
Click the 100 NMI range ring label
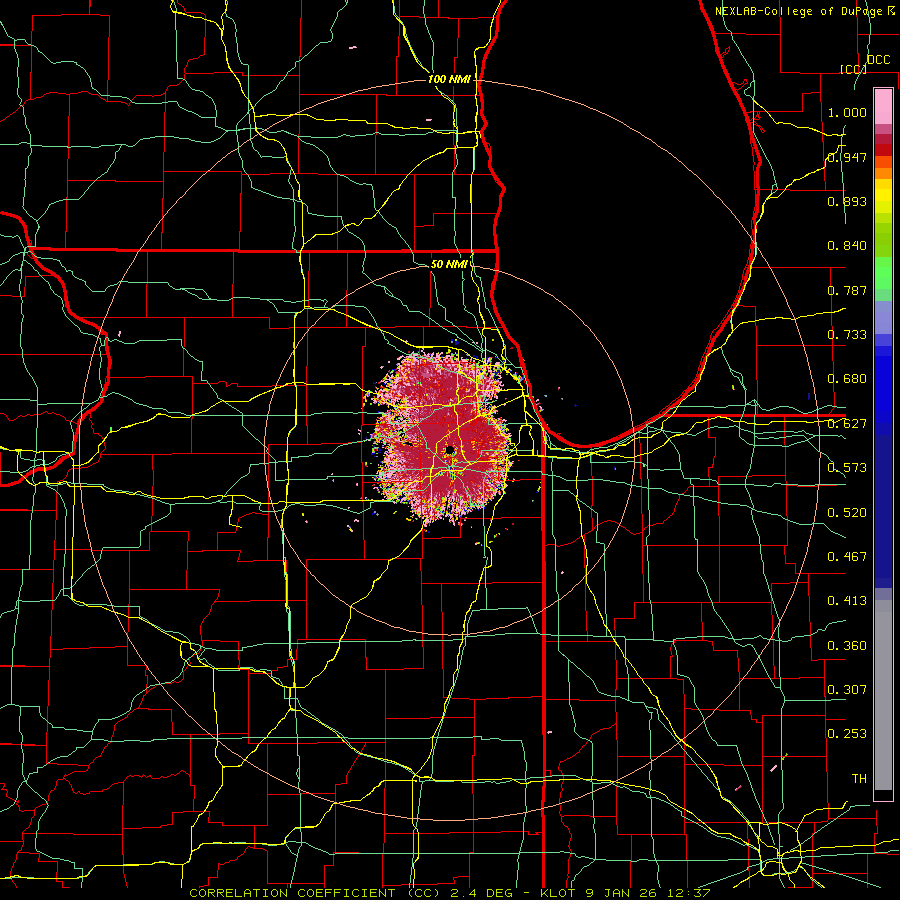(449, 79)
